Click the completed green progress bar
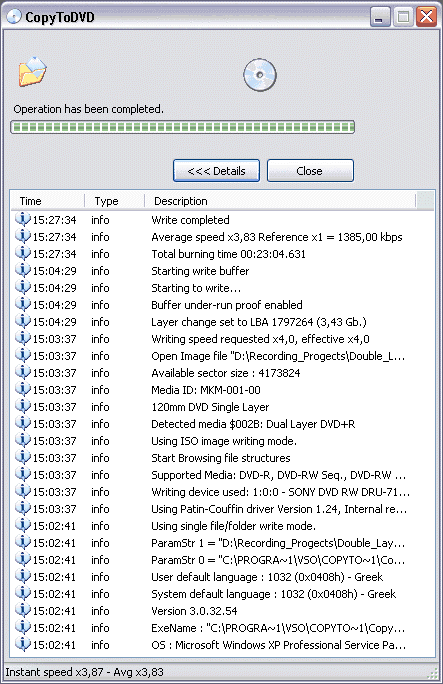This screenshot has width=443, height=684. [x=182, y=127]
